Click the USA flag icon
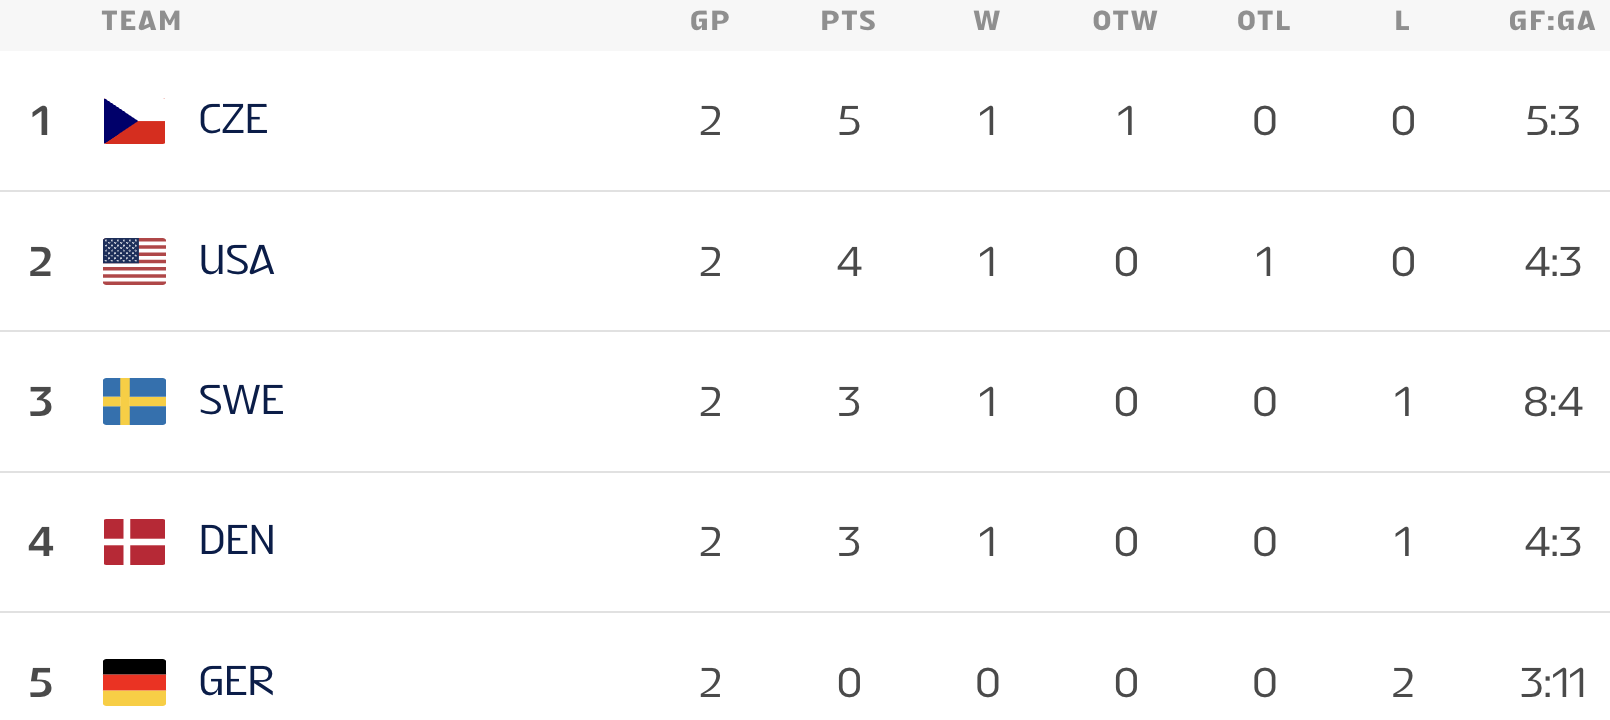The height and width of the screenshot is (720, 1610). click(134, 261)
